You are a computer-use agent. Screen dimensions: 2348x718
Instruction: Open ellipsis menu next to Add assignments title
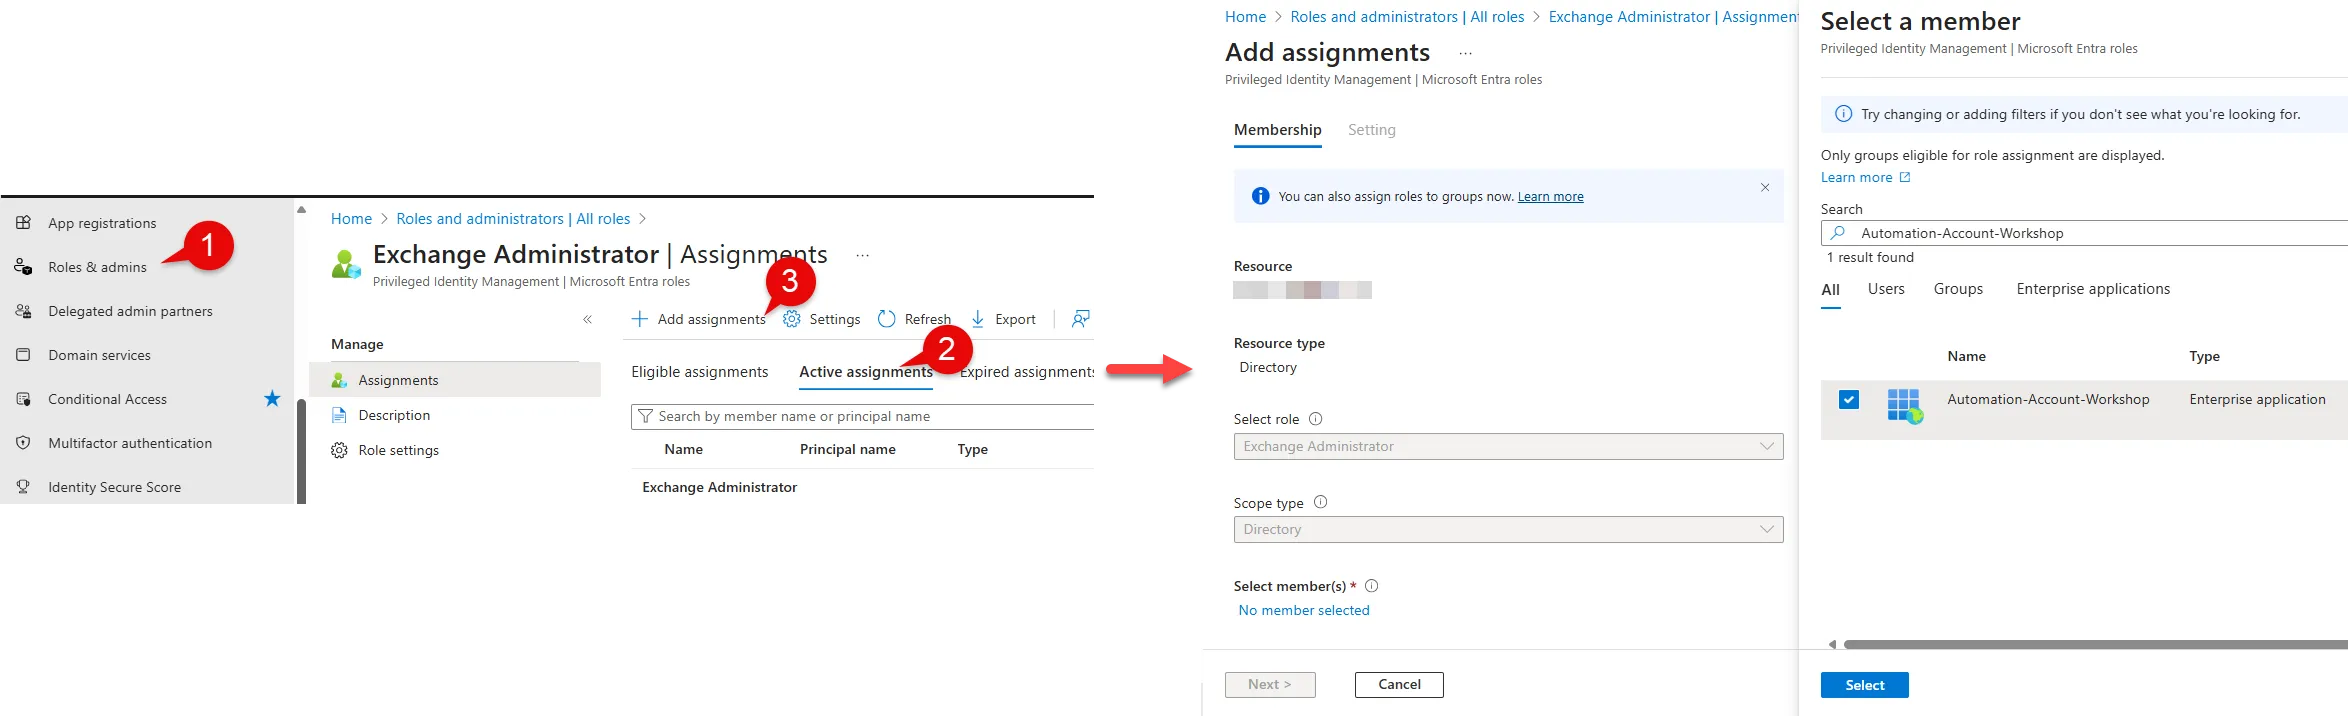(x=1465, y=53)
